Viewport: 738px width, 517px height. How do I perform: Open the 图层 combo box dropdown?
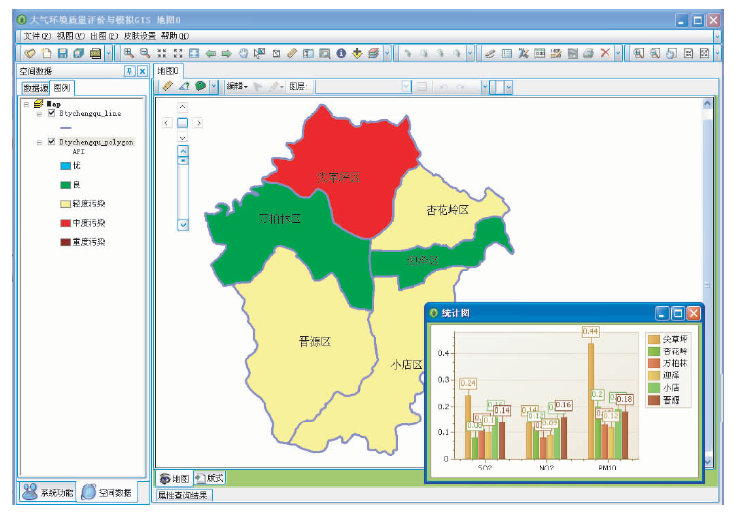[405, 87]
